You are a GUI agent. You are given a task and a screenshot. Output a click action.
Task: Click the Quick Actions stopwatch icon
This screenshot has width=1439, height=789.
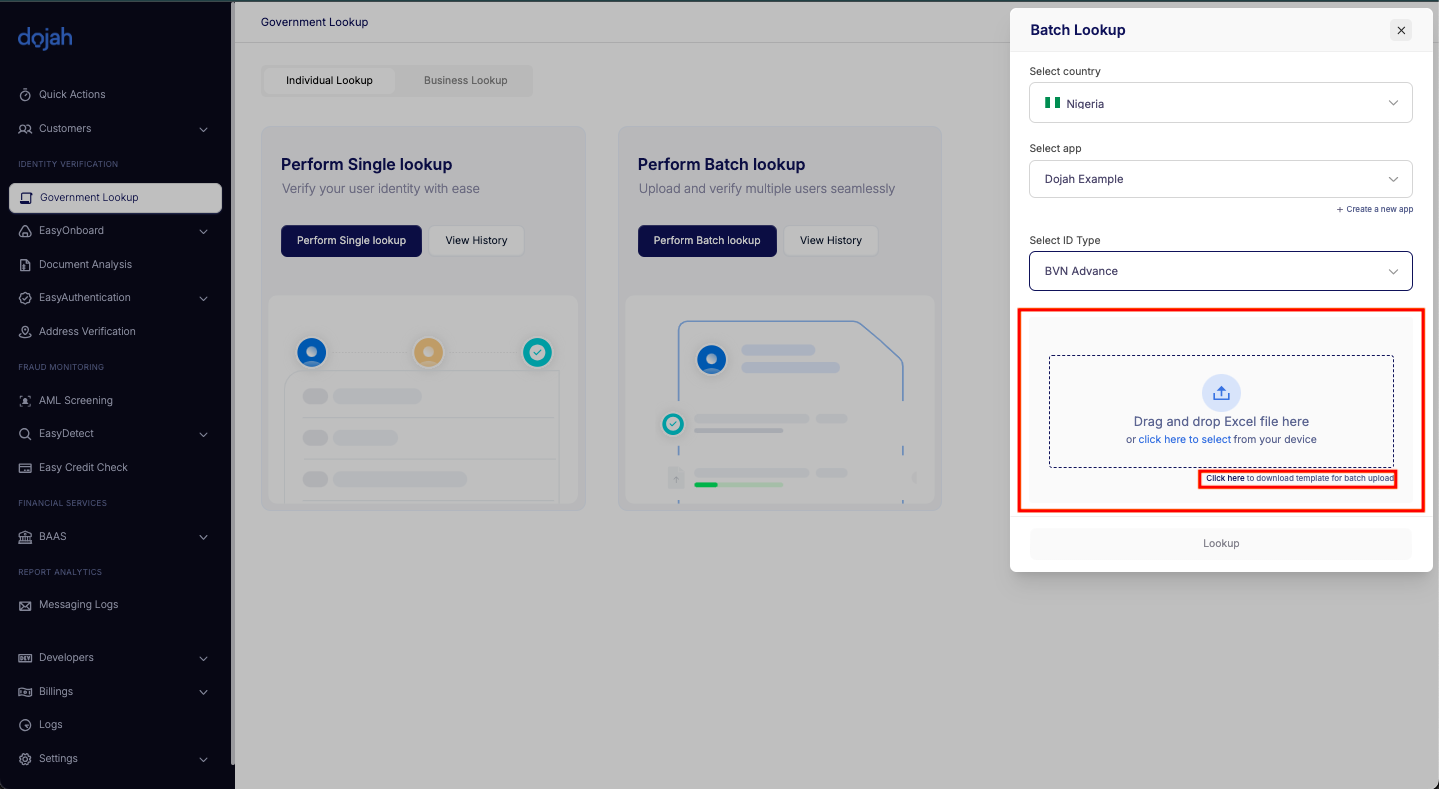coord(25,95)
